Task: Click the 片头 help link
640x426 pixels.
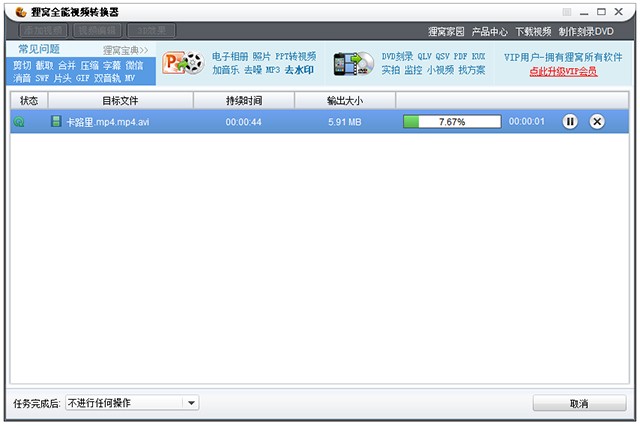Action: point(62,78)
